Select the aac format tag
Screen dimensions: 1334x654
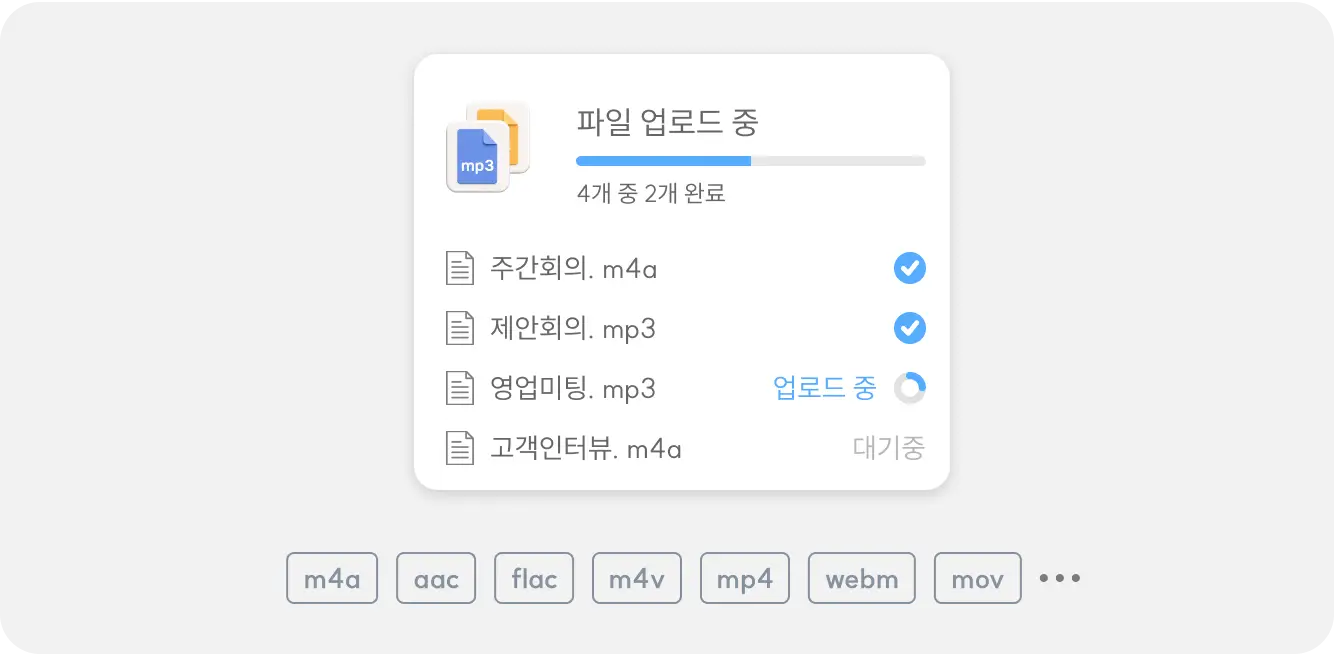436,578
